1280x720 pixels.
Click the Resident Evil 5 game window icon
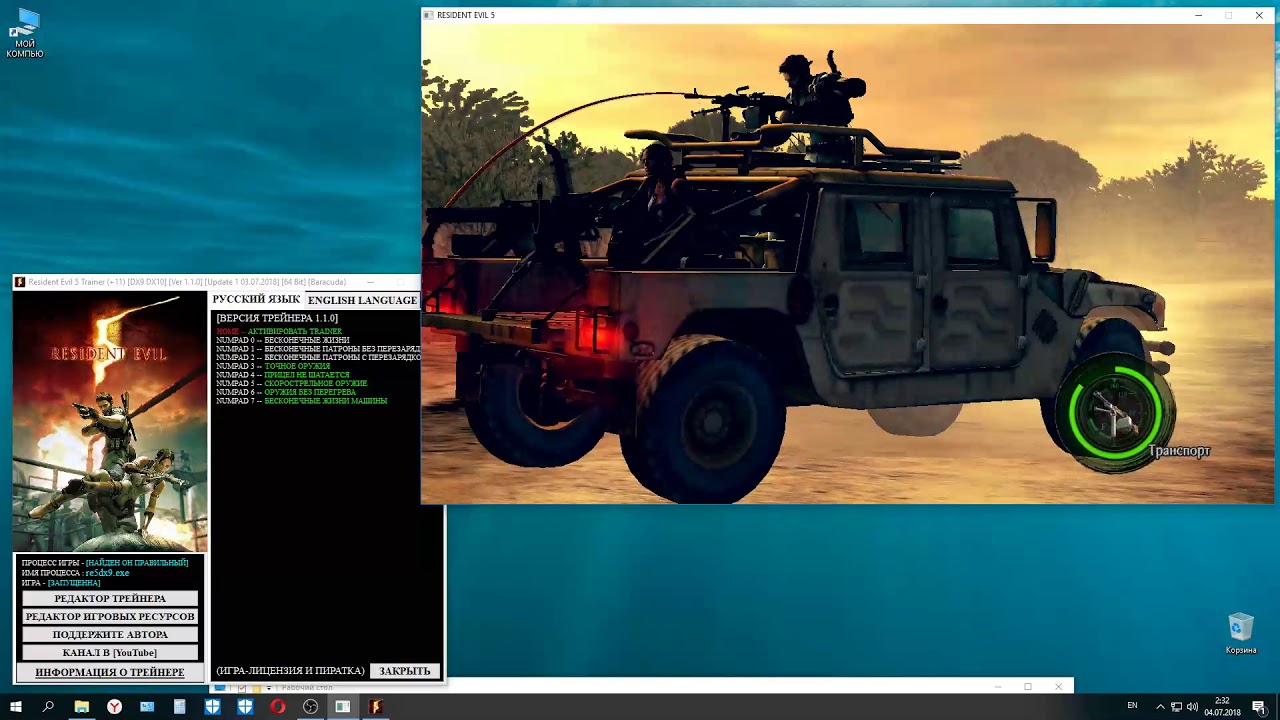coord(429,15)
